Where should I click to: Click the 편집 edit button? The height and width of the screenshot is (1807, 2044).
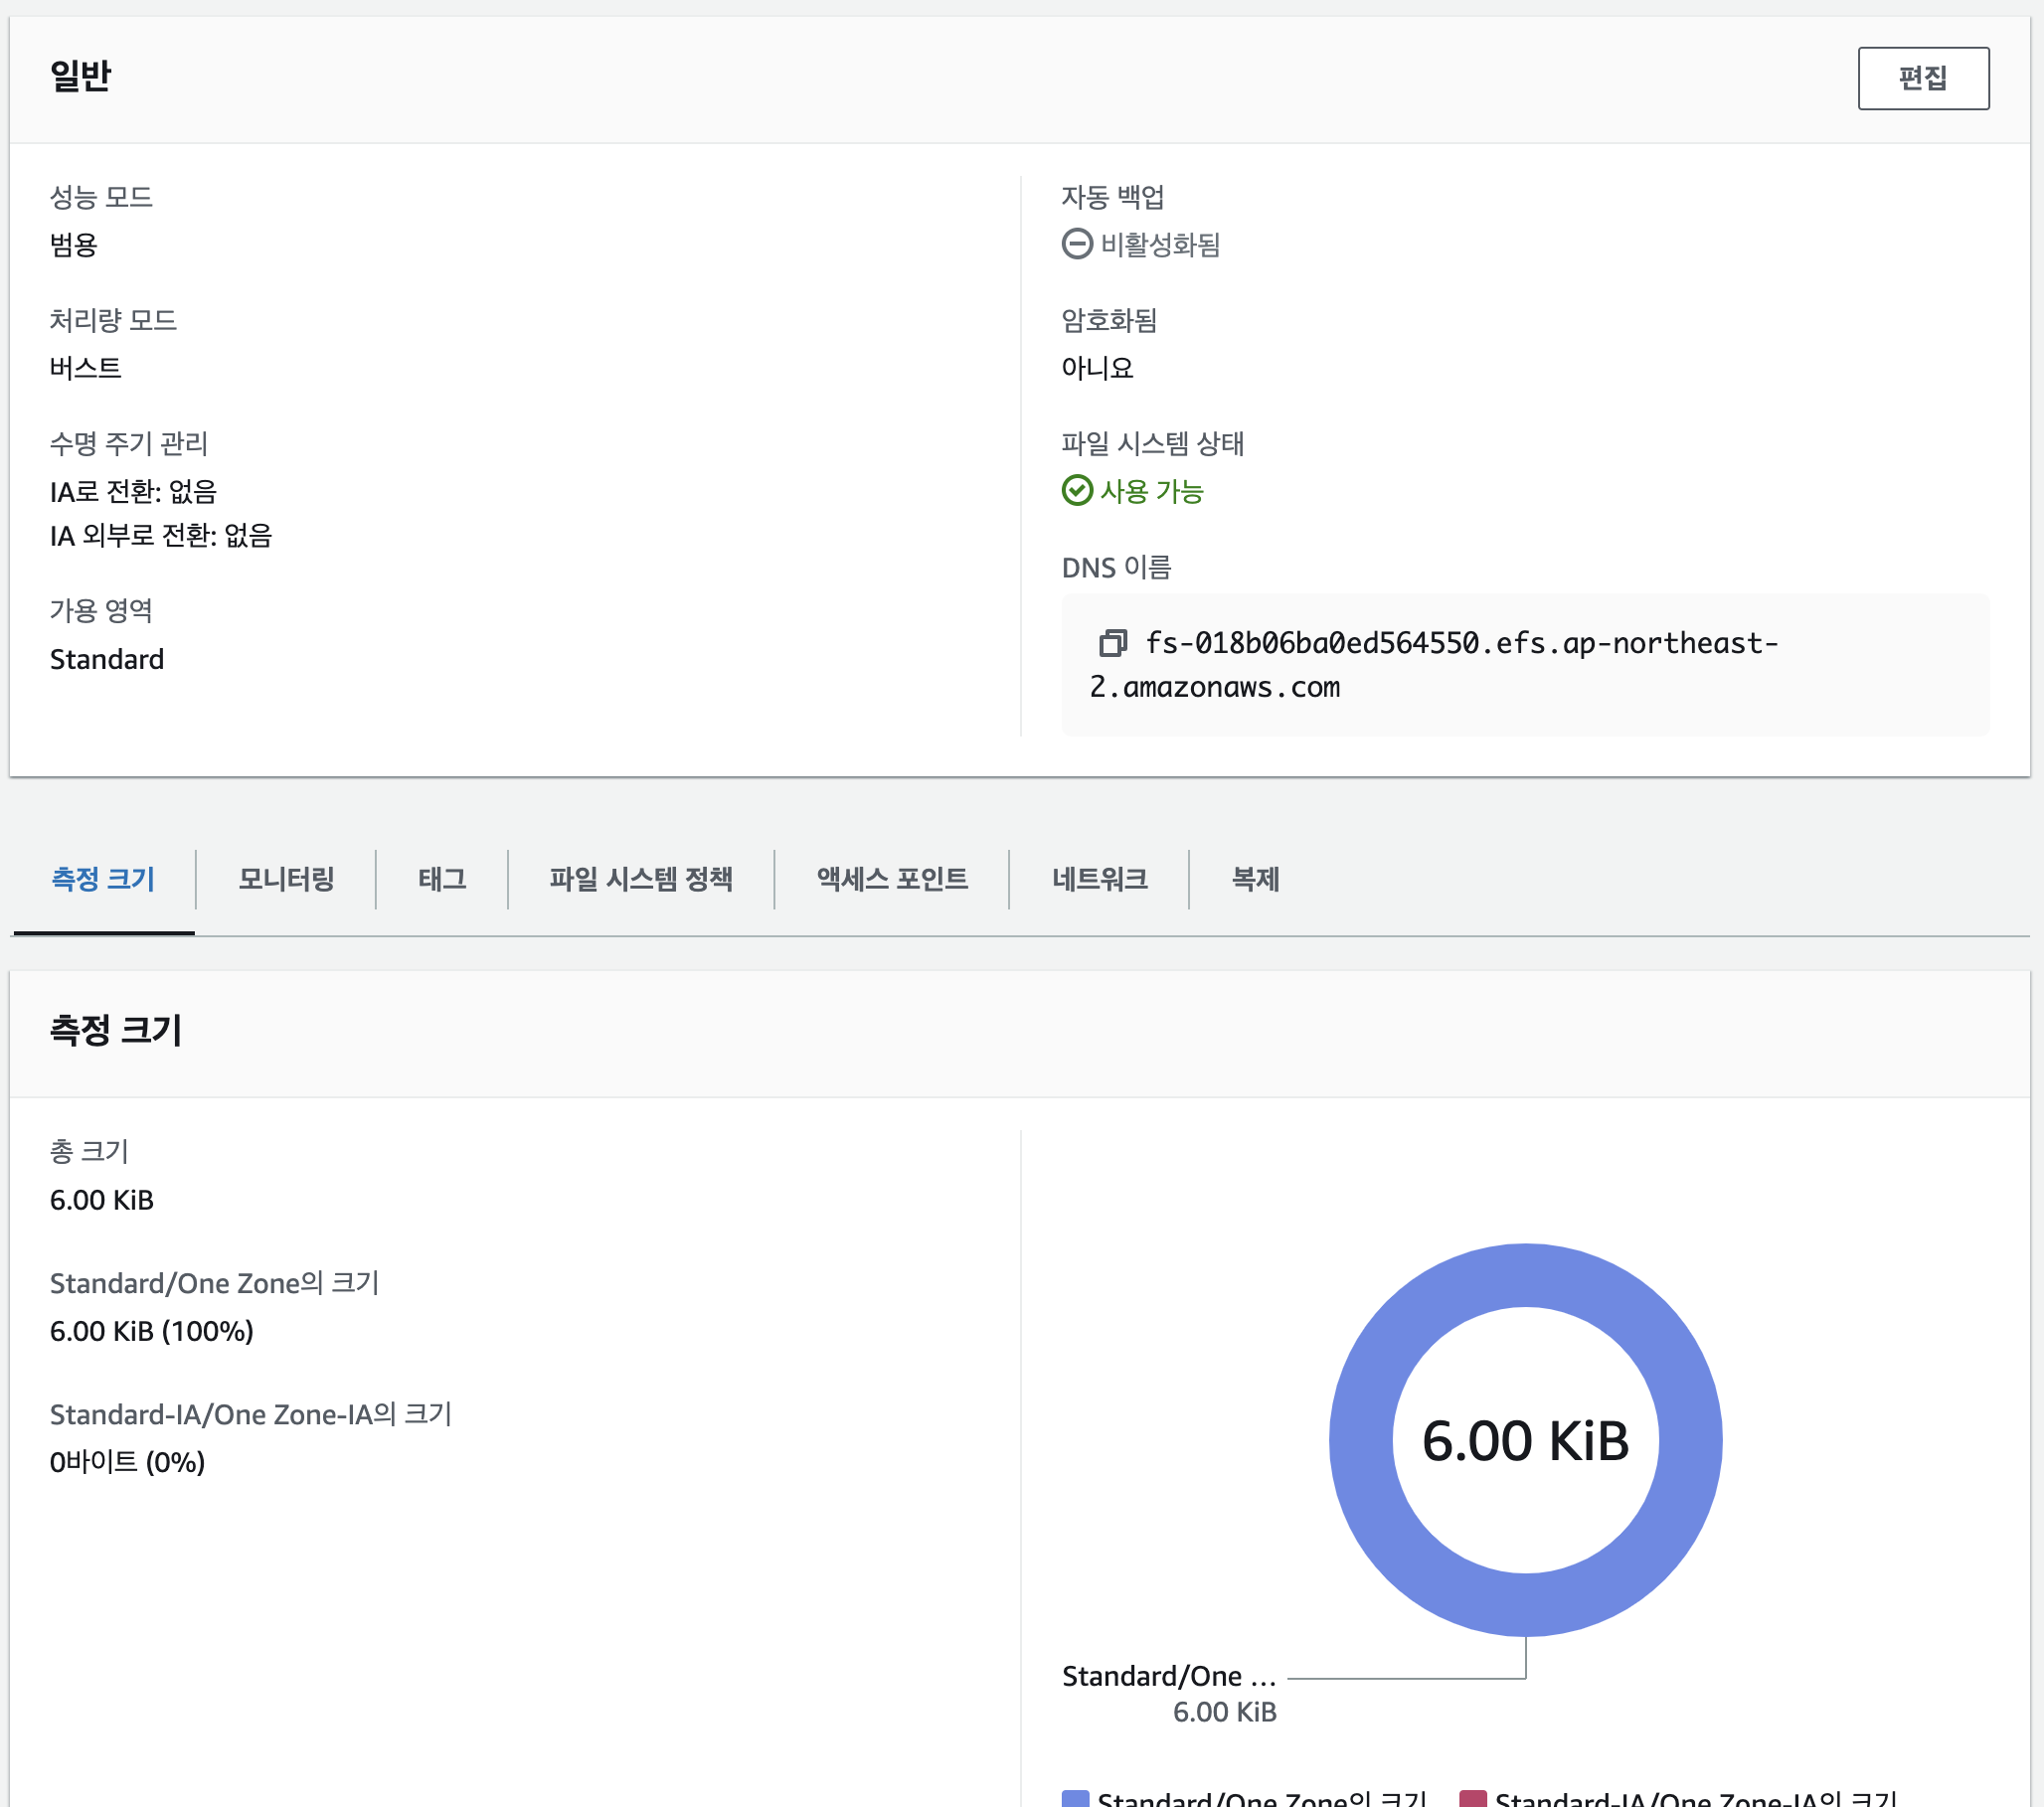[1922, 78]
